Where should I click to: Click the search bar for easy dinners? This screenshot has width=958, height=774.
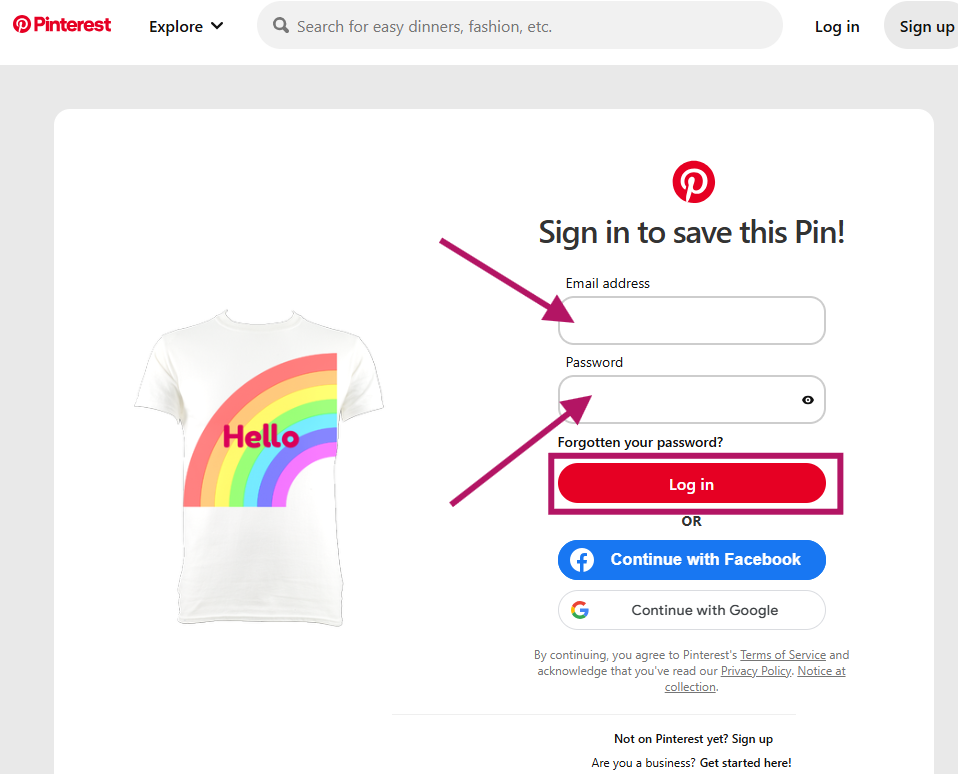pyautogui.click(x=530, y=26)
